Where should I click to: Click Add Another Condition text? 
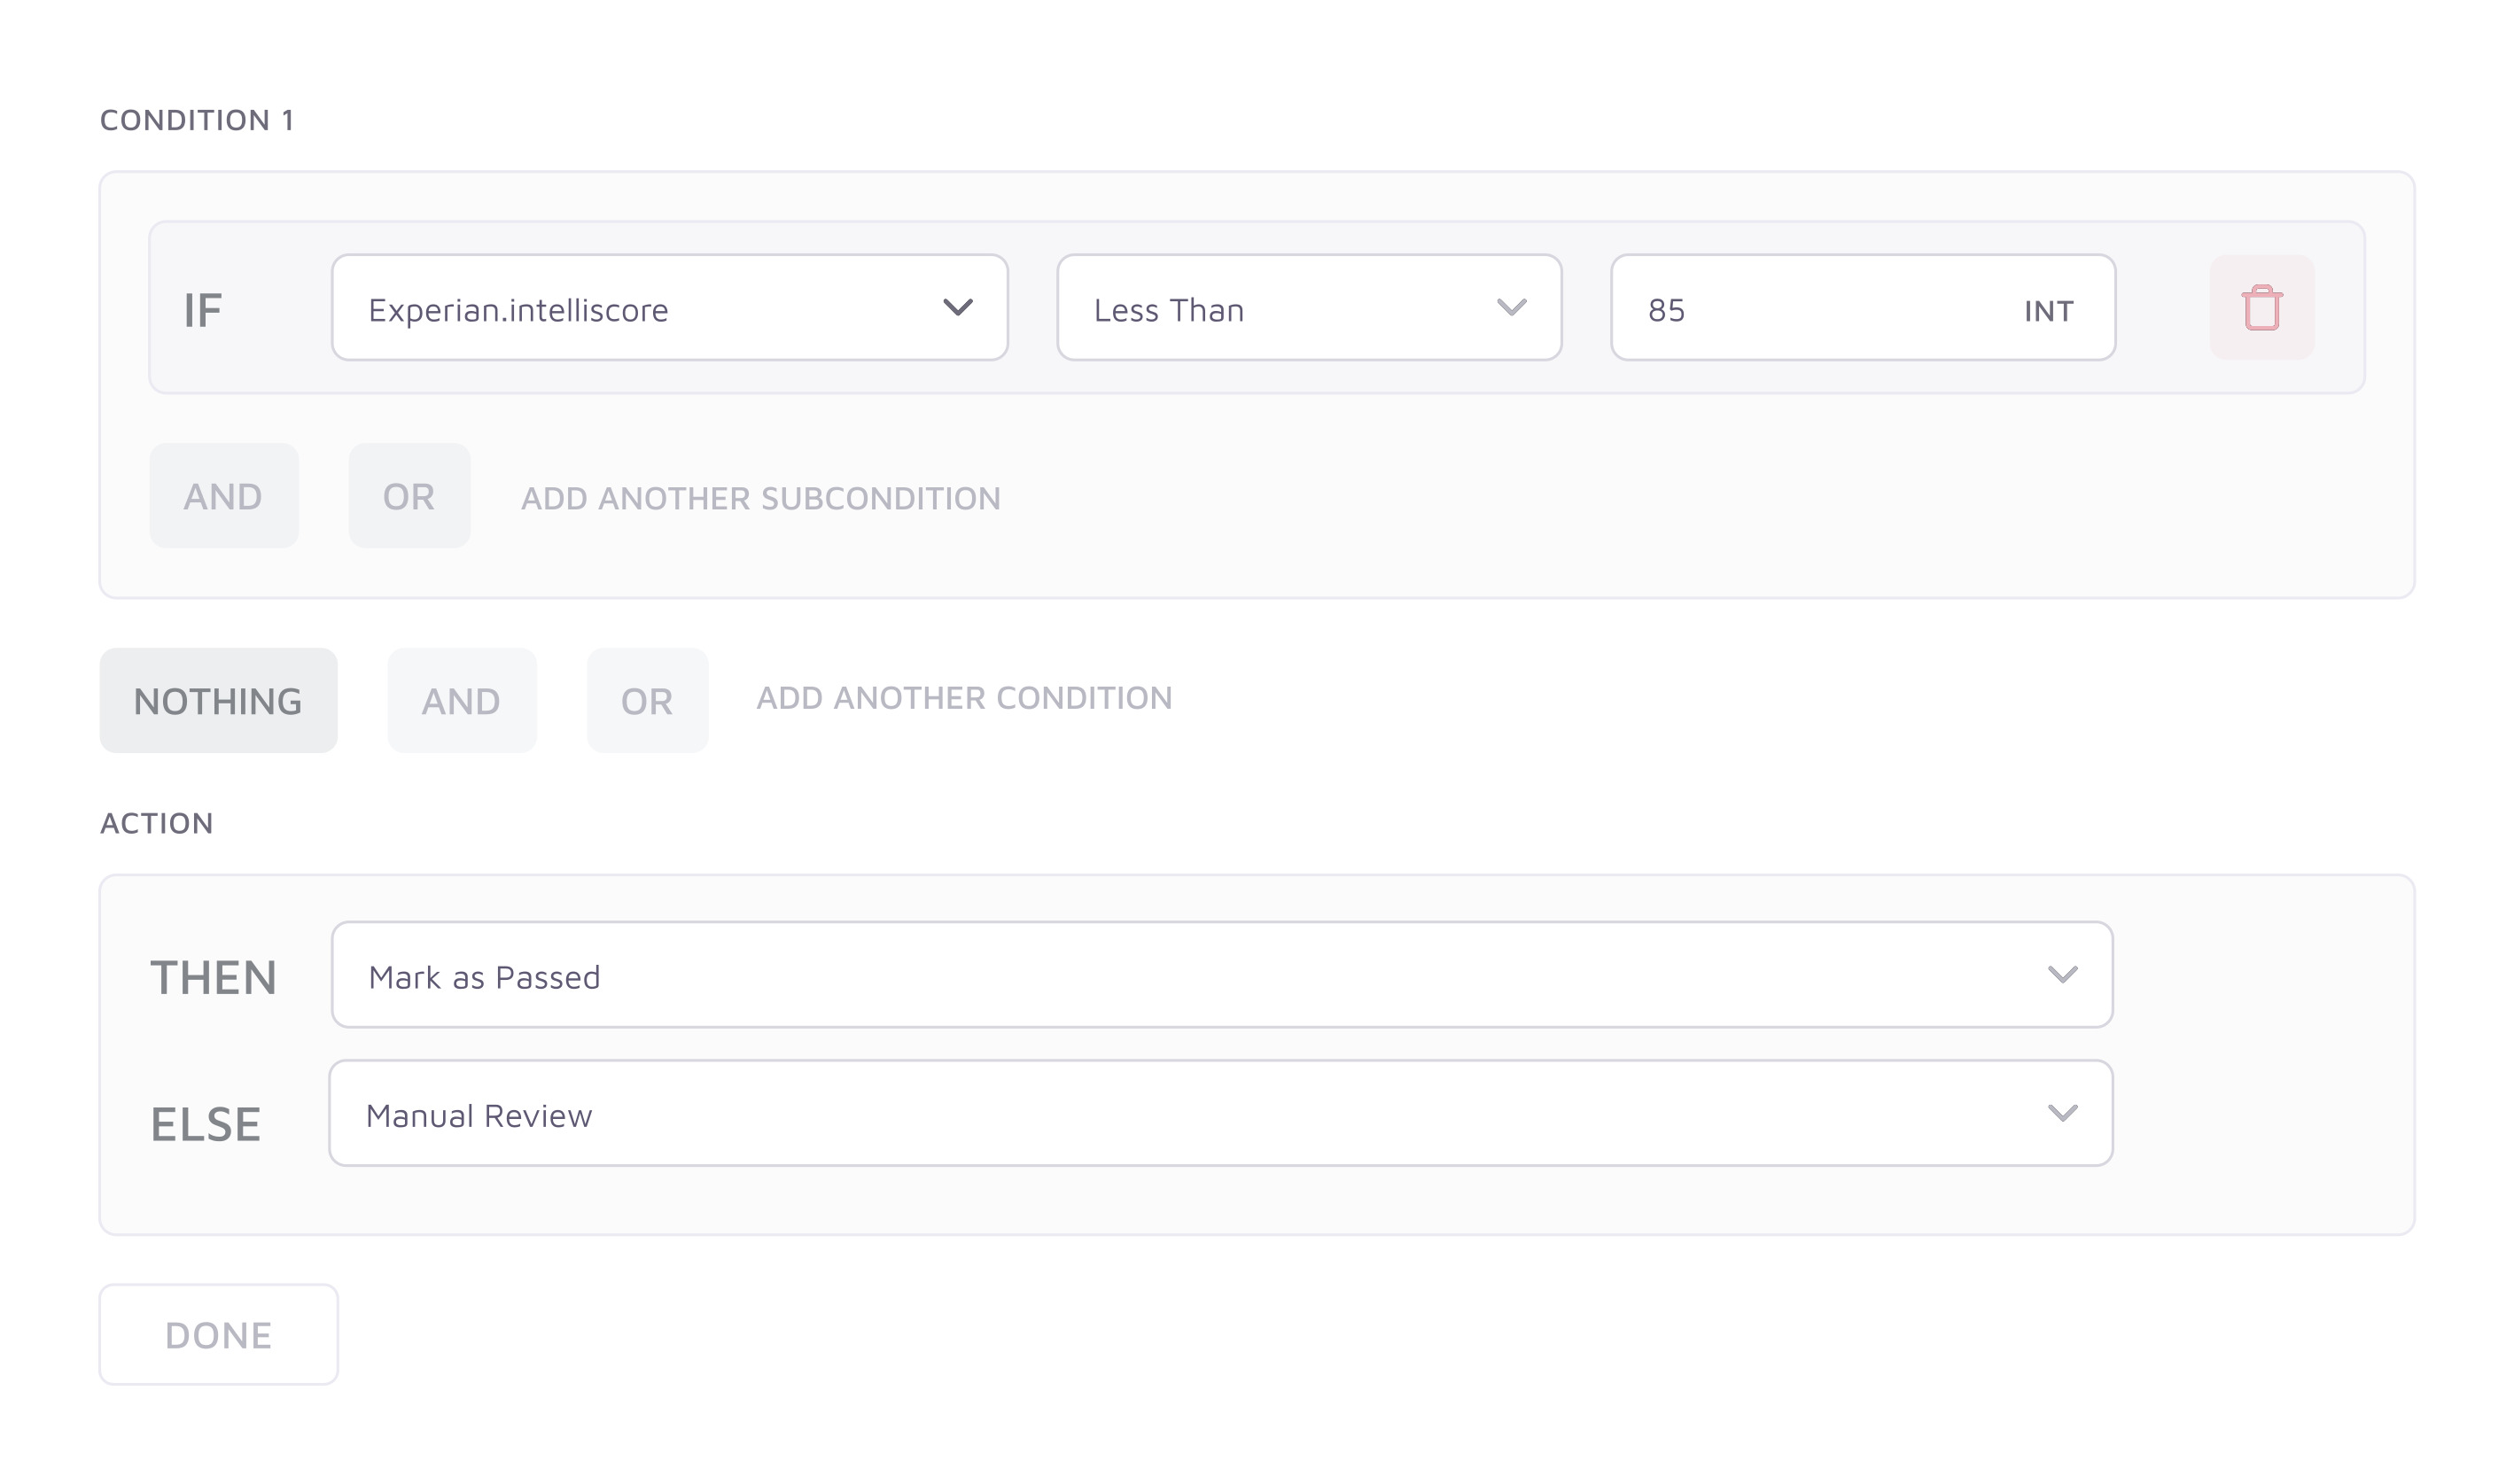coord(963,698)
